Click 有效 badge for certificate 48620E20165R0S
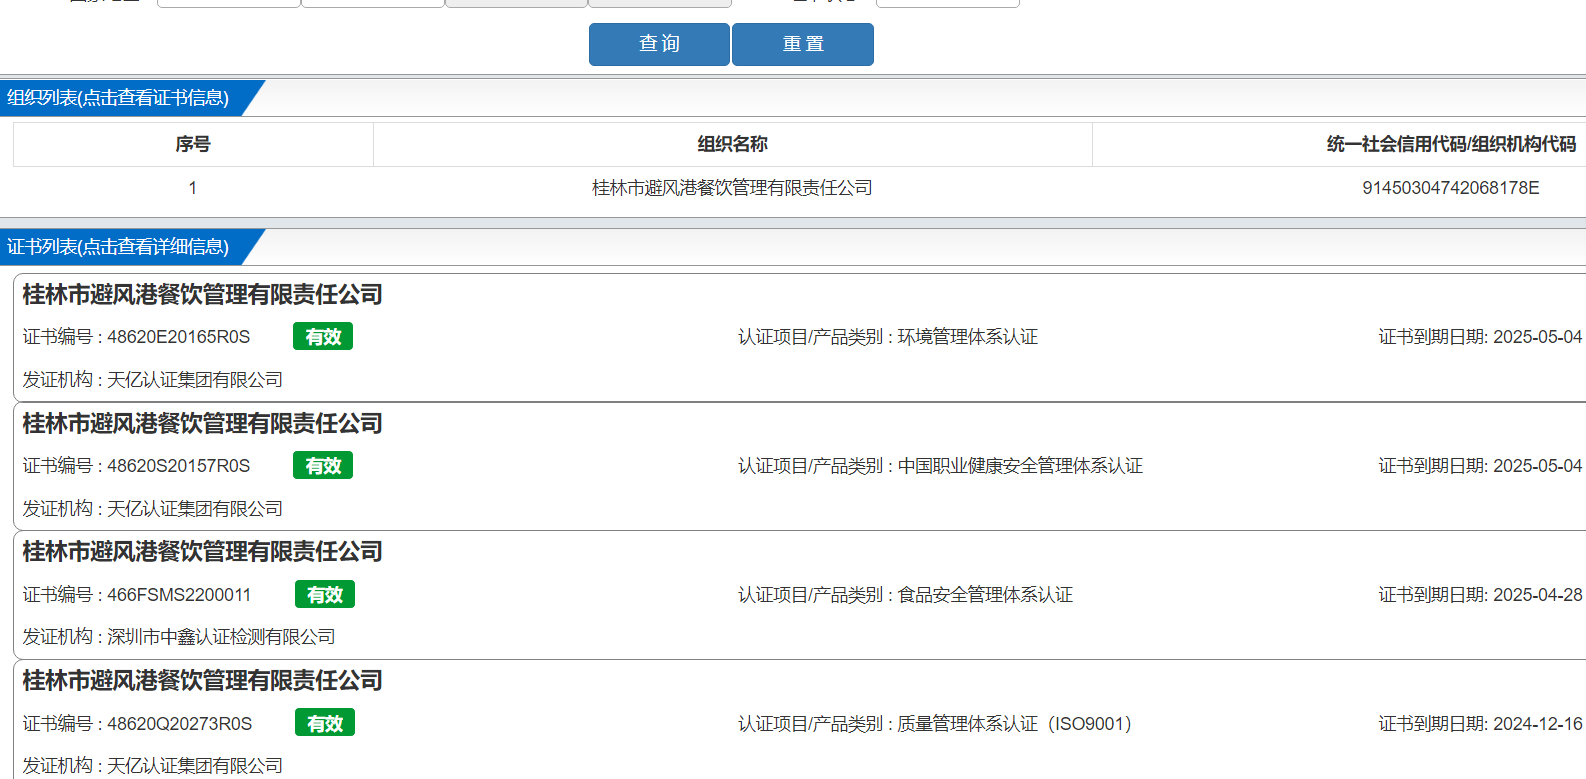This screenshot has height=779, width=1586. [x=323, y=337]
